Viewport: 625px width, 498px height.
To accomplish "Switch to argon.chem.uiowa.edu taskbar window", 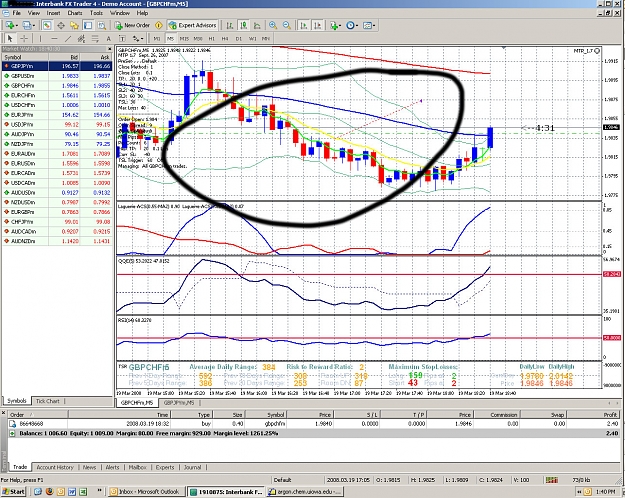I will tap(305, 492).
